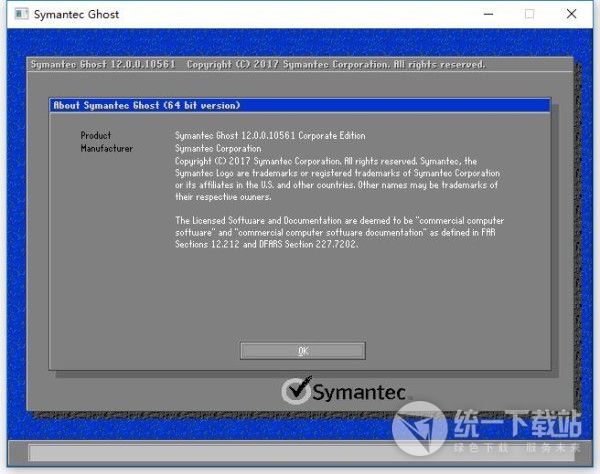Screen dimensions: 600x474
Task: Click the 'Manufacturer' label
Action: coord(107,148)
